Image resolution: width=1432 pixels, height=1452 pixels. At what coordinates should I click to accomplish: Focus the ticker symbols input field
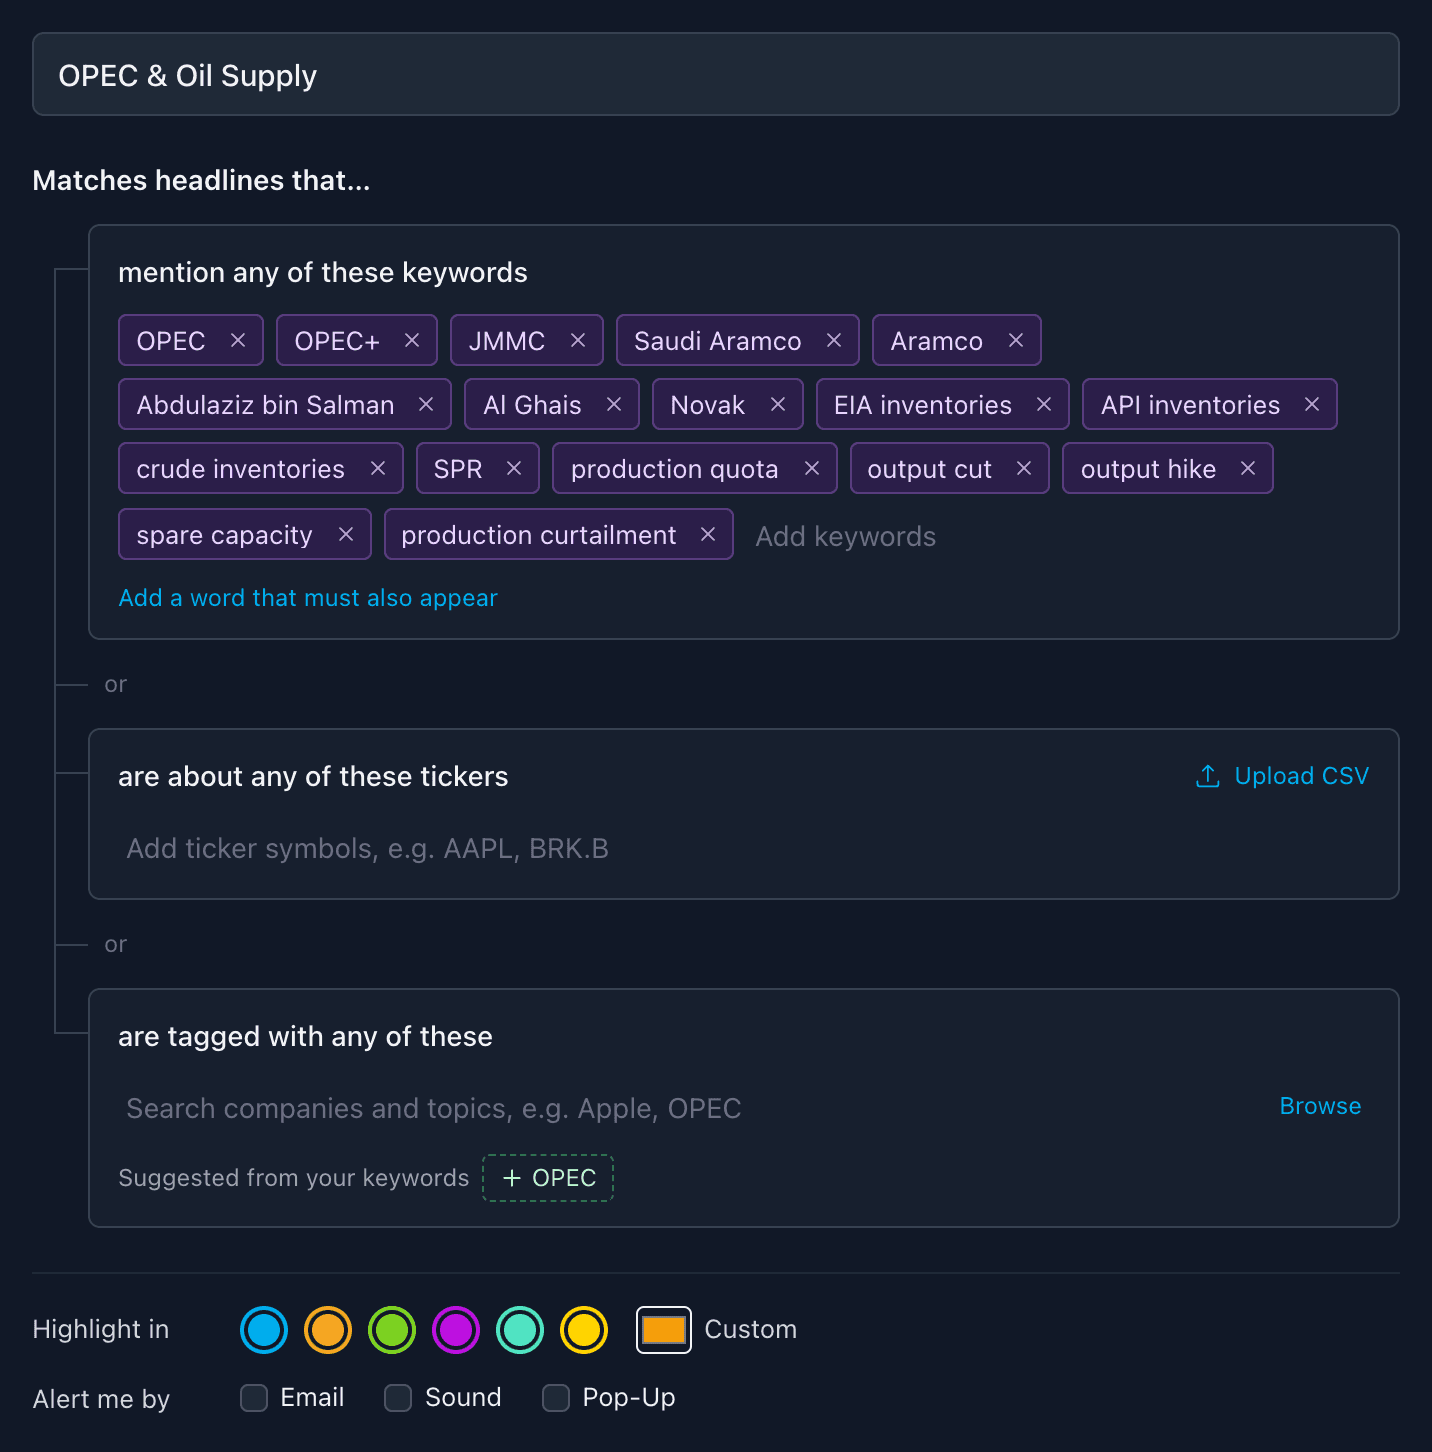(x=744, y=848)
